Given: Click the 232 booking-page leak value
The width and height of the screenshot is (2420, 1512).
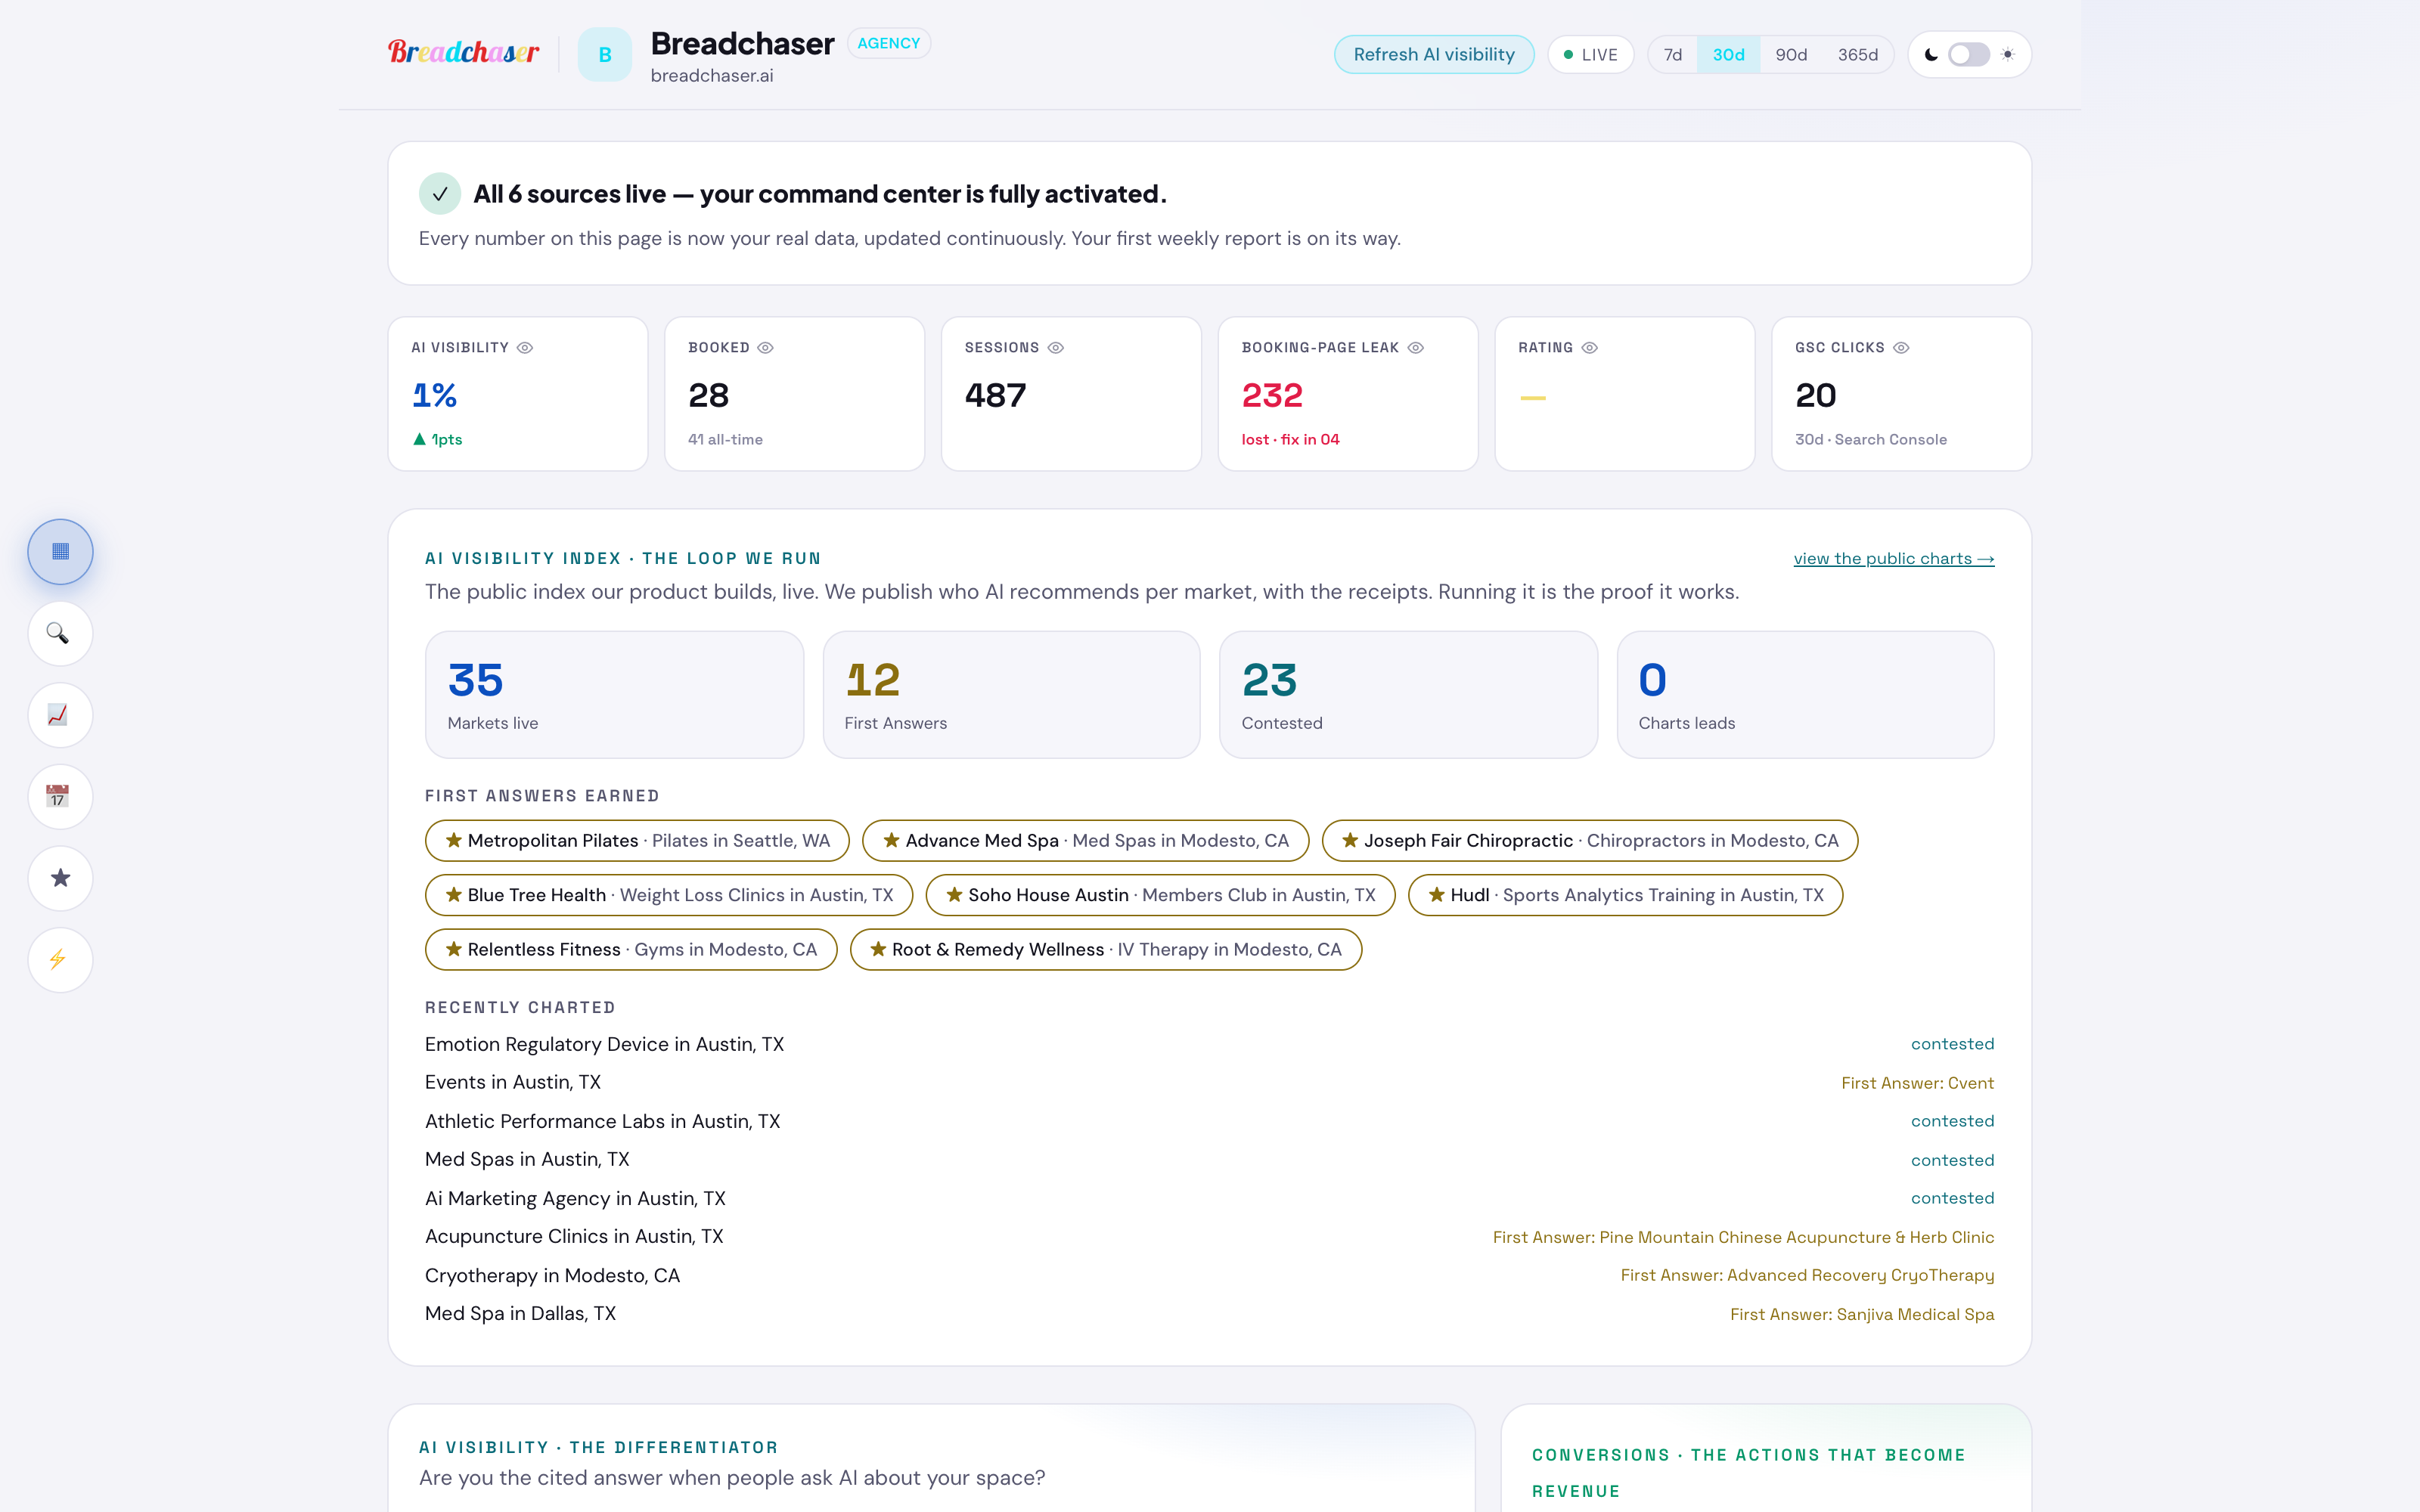Looking at the screenshot, I should pos(1272,396).
